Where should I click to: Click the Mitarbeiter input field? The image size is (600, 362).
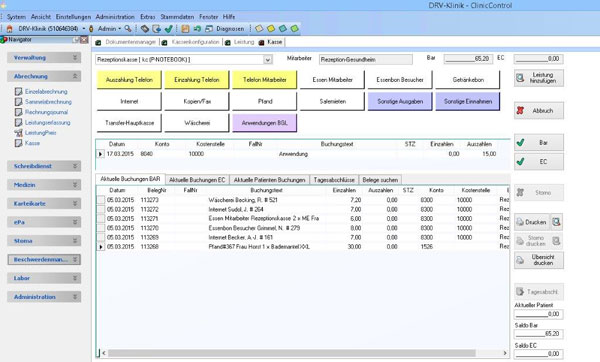pos(366,59)
